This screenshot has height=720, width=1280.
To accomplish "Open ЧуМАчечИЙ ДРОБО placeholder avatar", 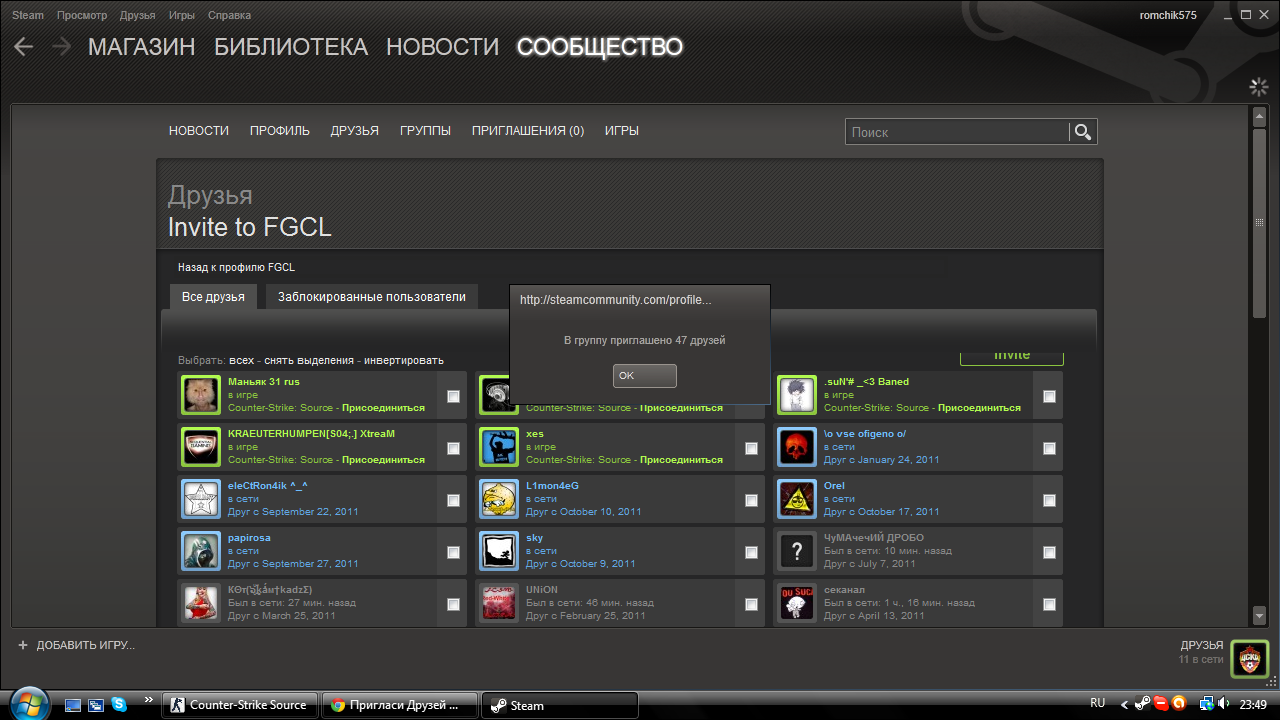I will [x=797, y=551].
